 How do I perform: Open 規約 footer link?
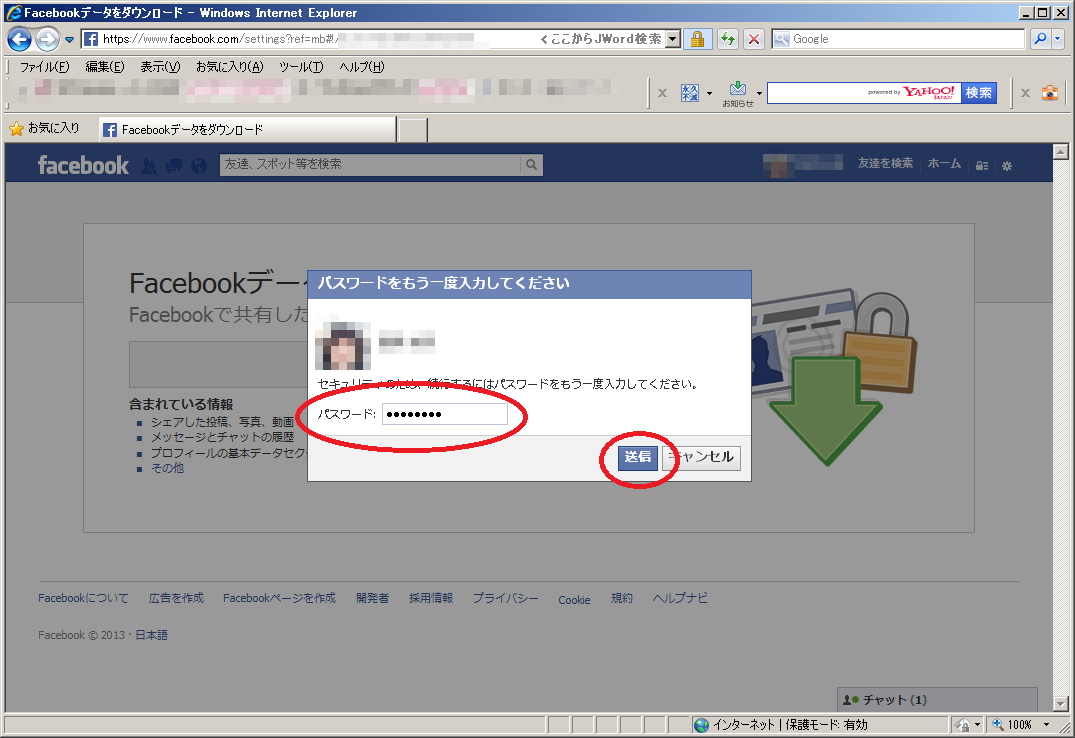[622, 598]
